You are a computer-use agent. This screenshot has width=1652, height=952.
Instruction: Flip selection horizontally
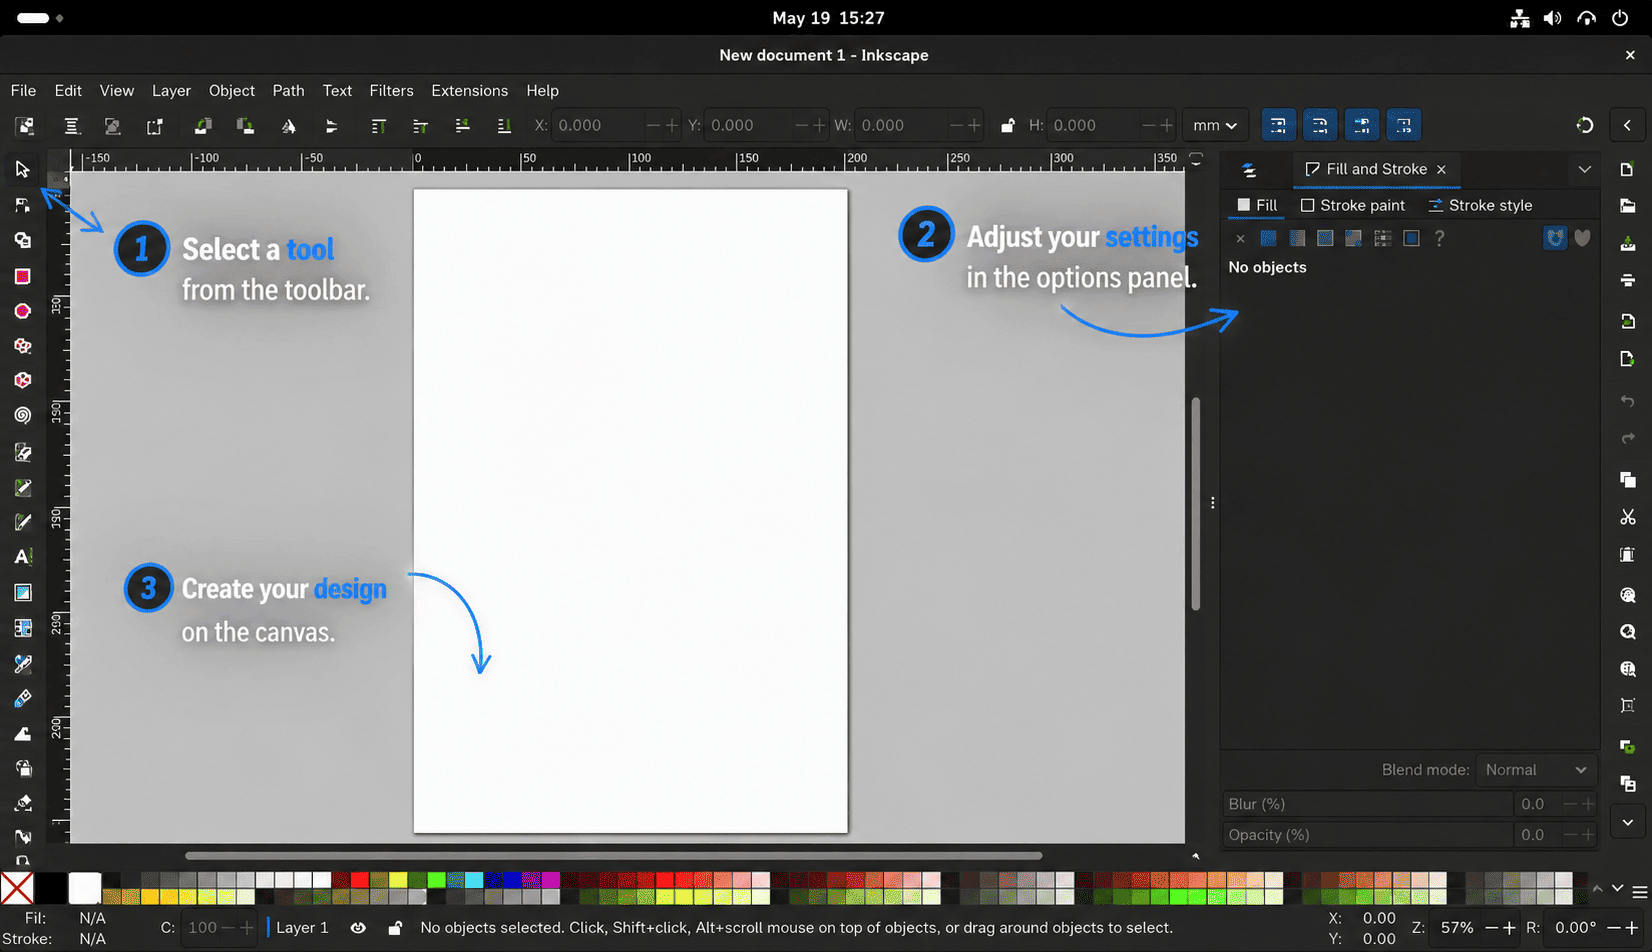pyautogui.click(x=288, y=126)
